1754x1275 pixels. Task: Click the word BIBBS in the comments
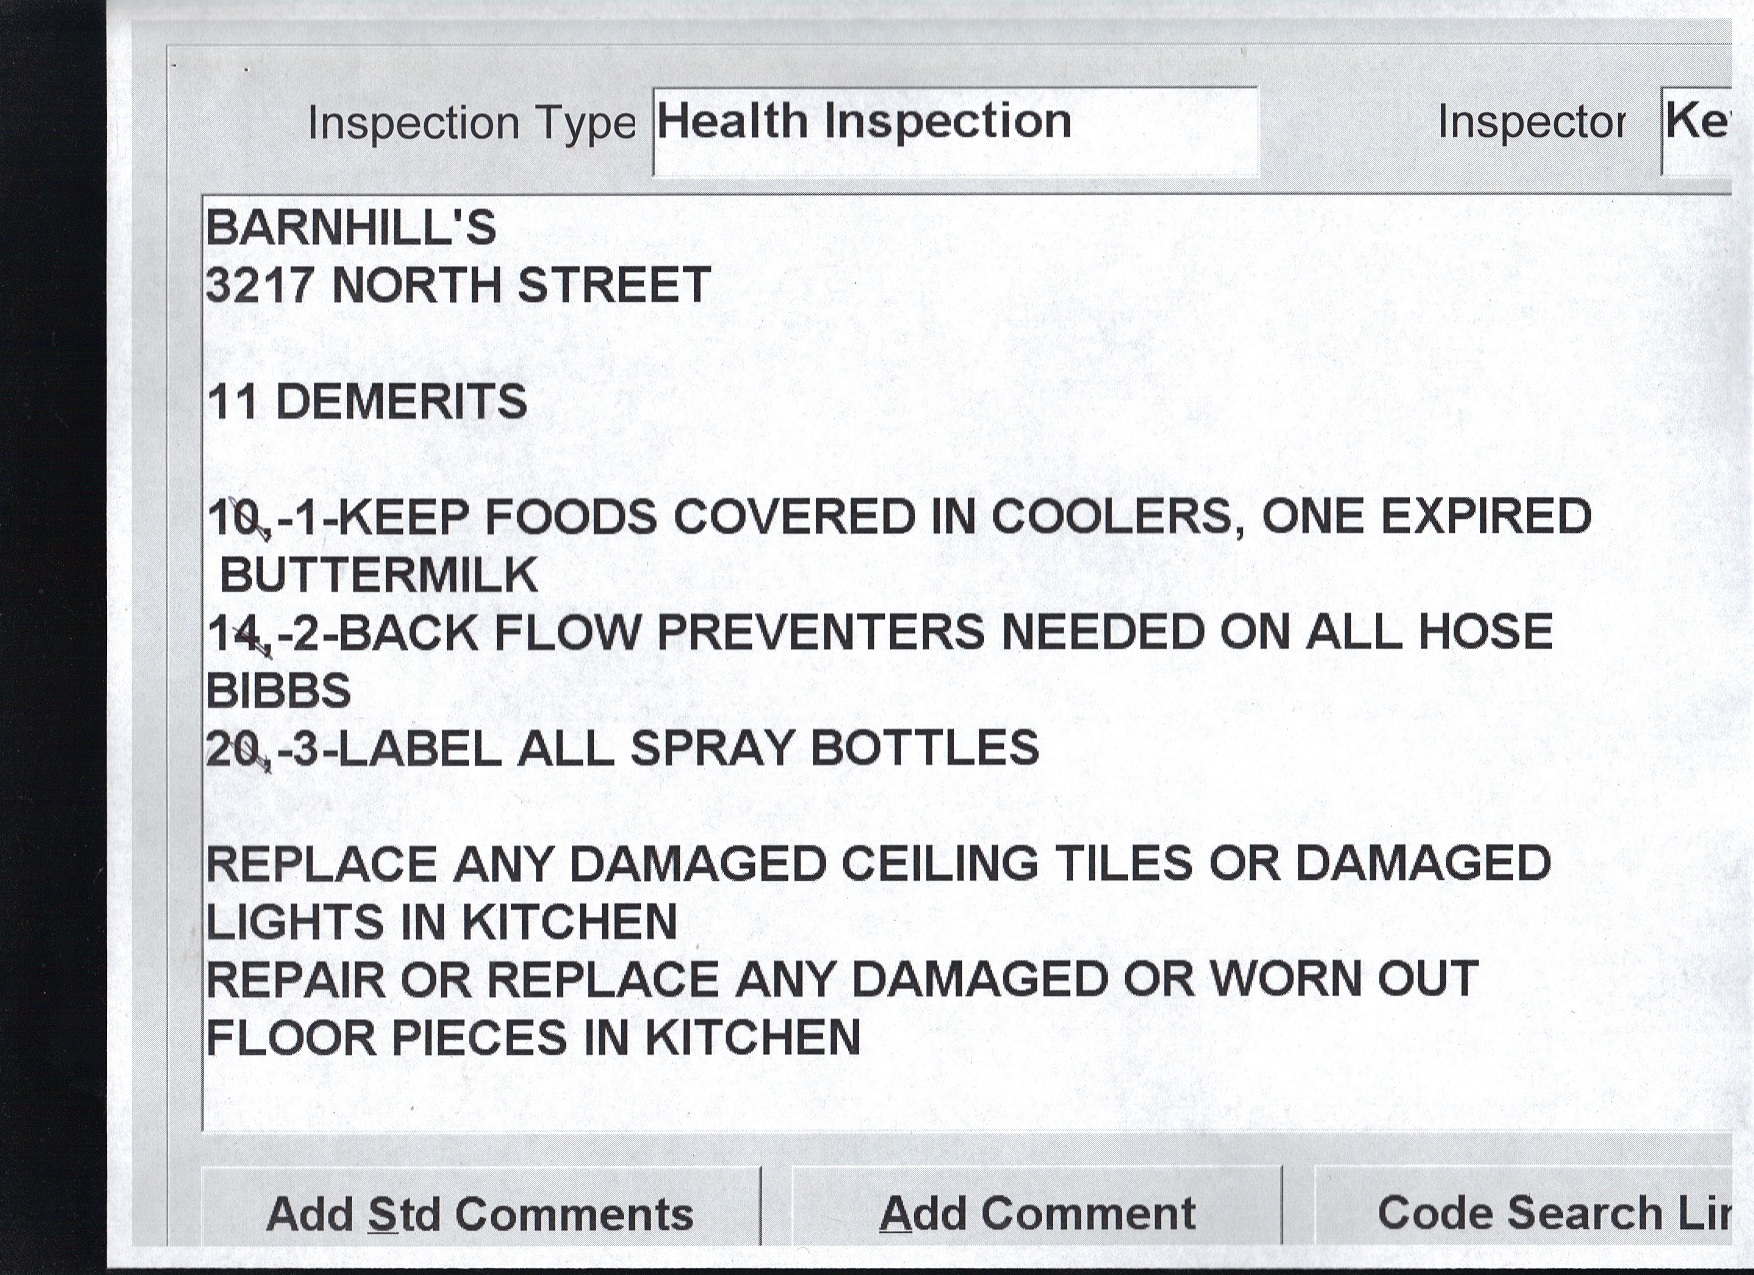pyautogui.click(x=279, y=691)
